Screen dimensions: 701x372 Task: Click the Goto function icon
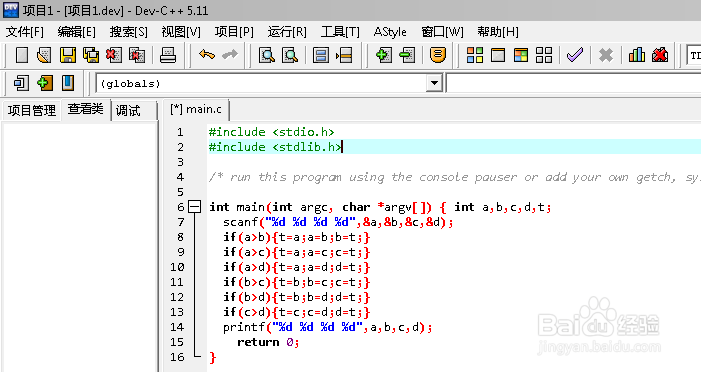pyautogui.click(x=321, y=55)
